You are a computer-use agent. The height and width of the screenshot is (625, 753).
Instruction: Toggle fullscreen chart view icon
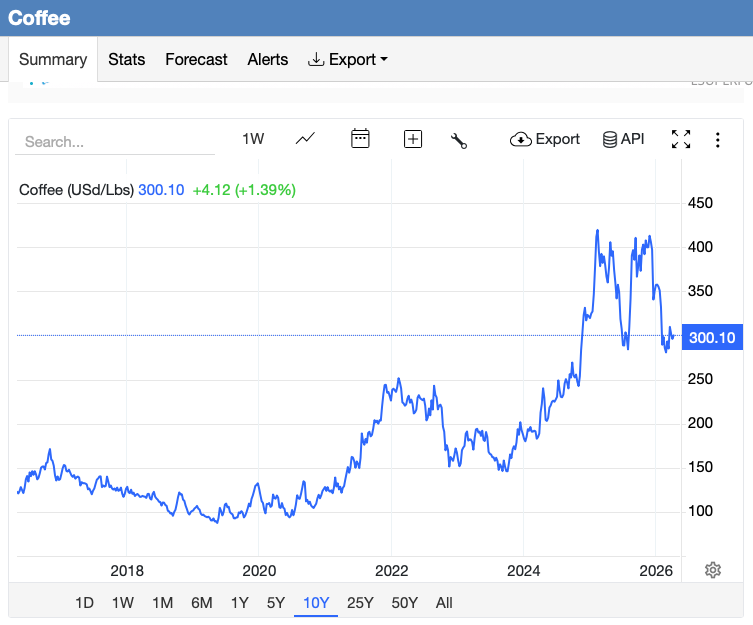pyautogui.click(x=681, y=139)
